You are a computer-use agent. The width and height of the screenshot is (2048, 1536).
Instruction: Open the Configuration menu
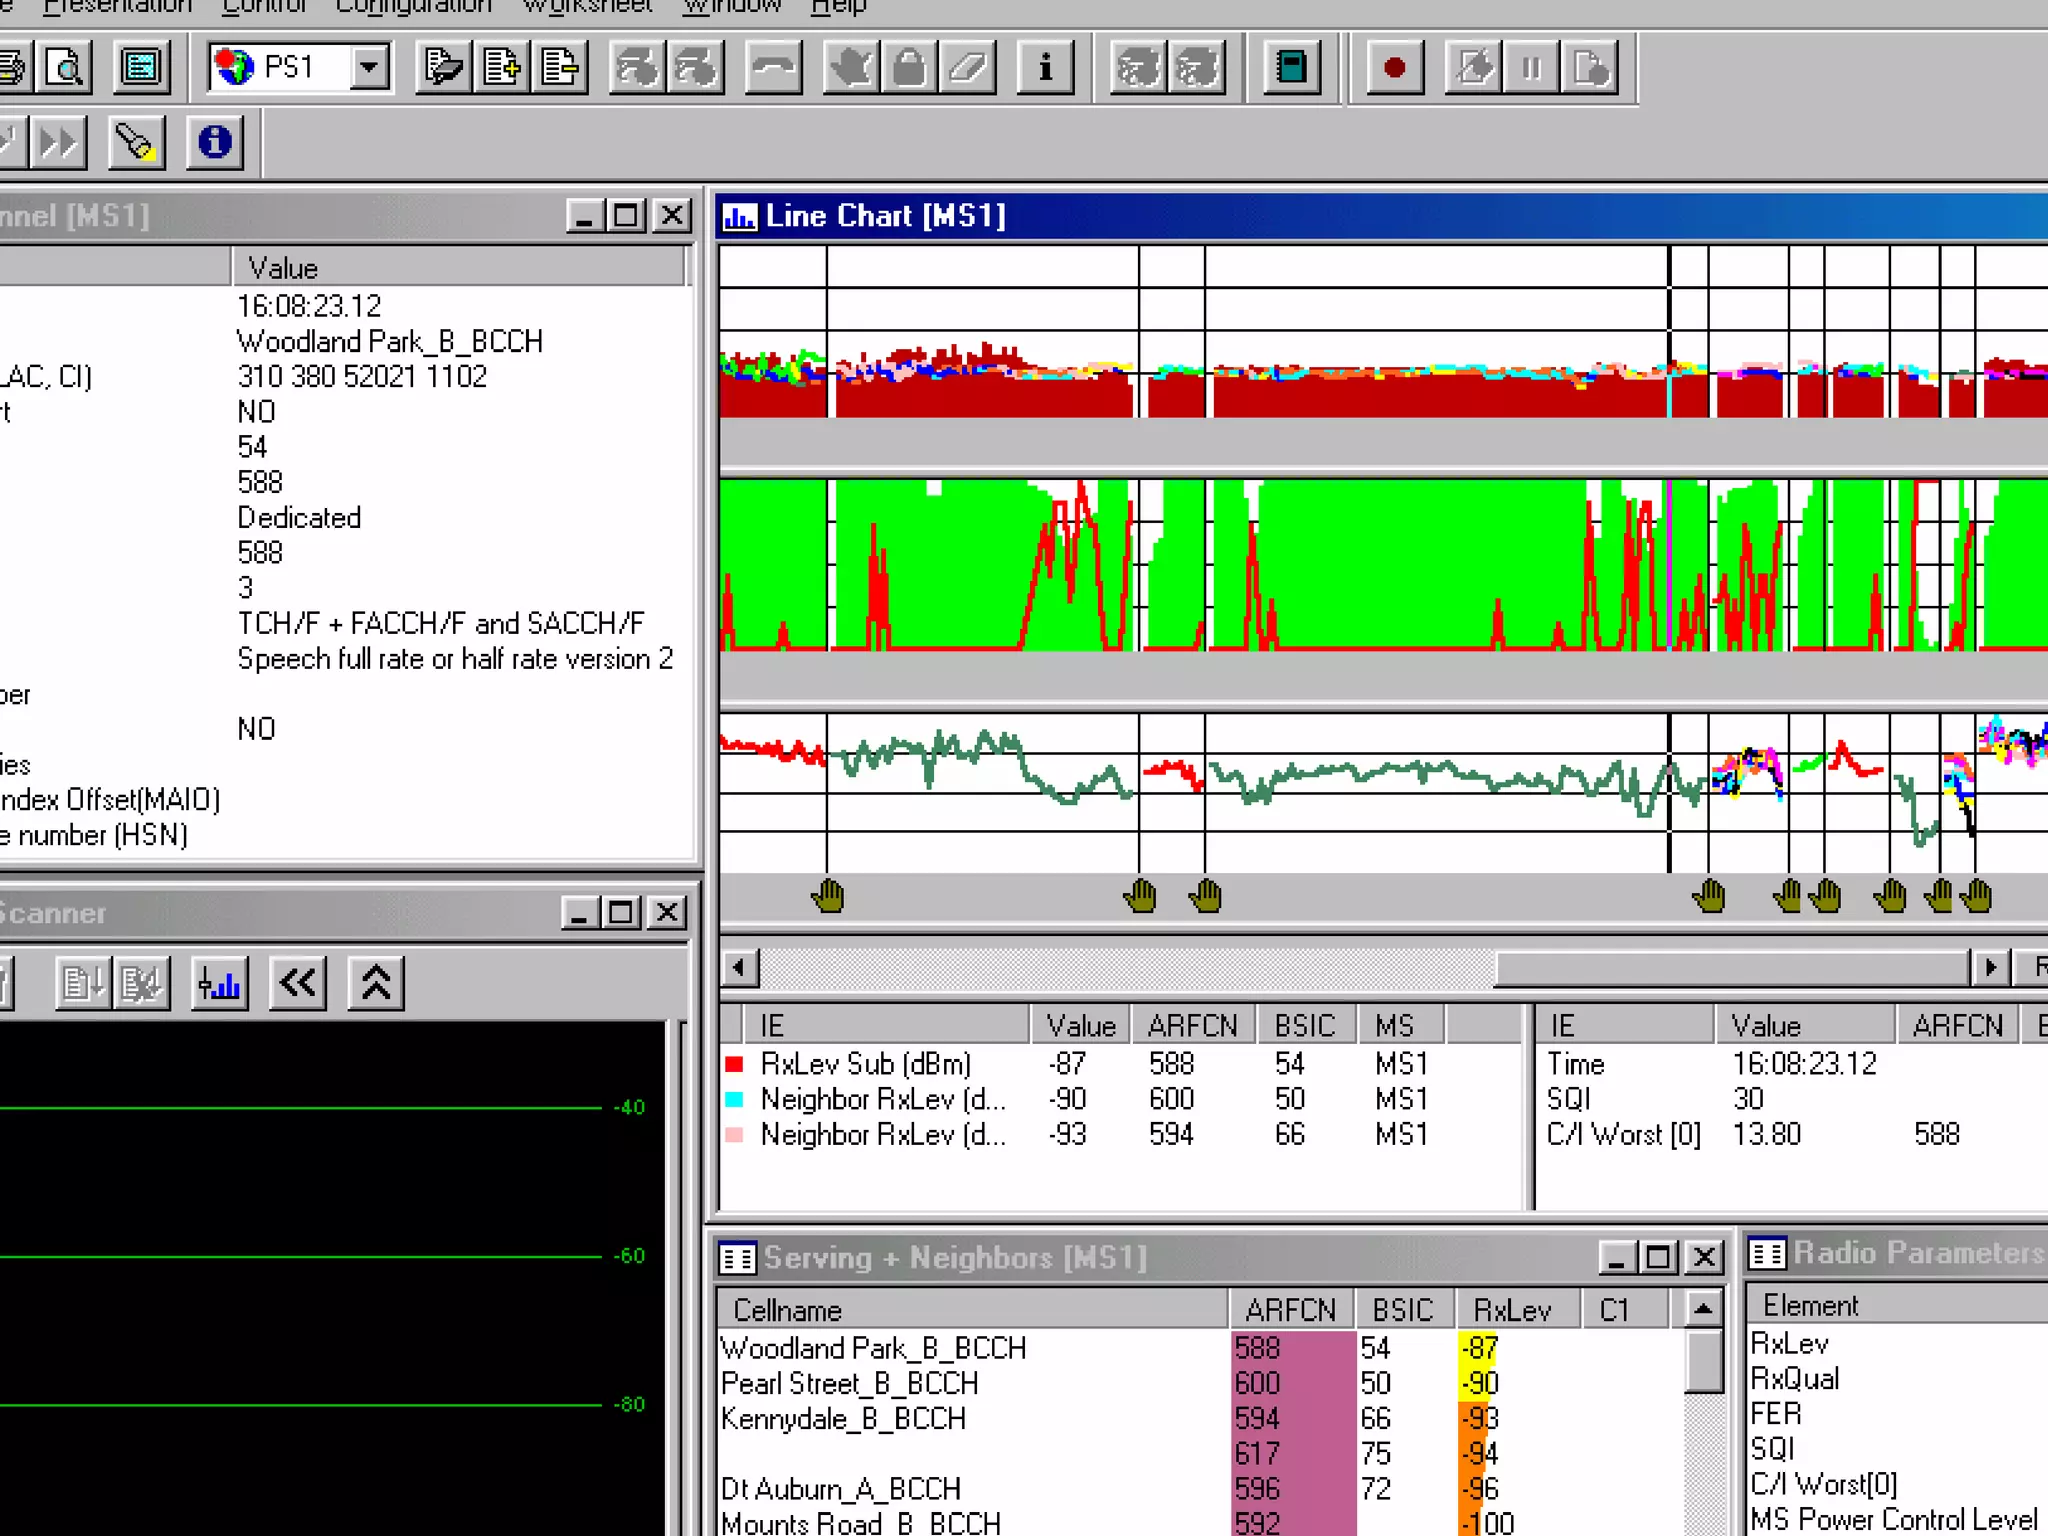(x=413, y=7)
